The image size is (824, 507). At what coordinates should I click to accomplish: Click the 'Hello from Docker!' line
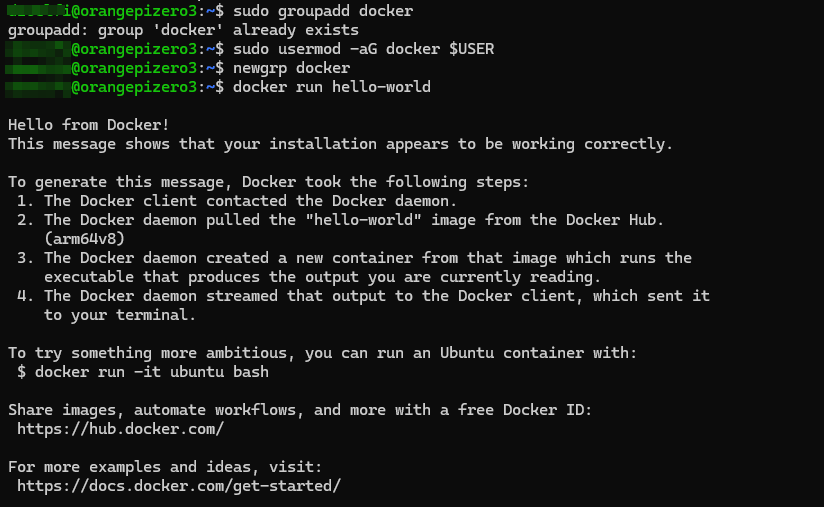[89, 125]
